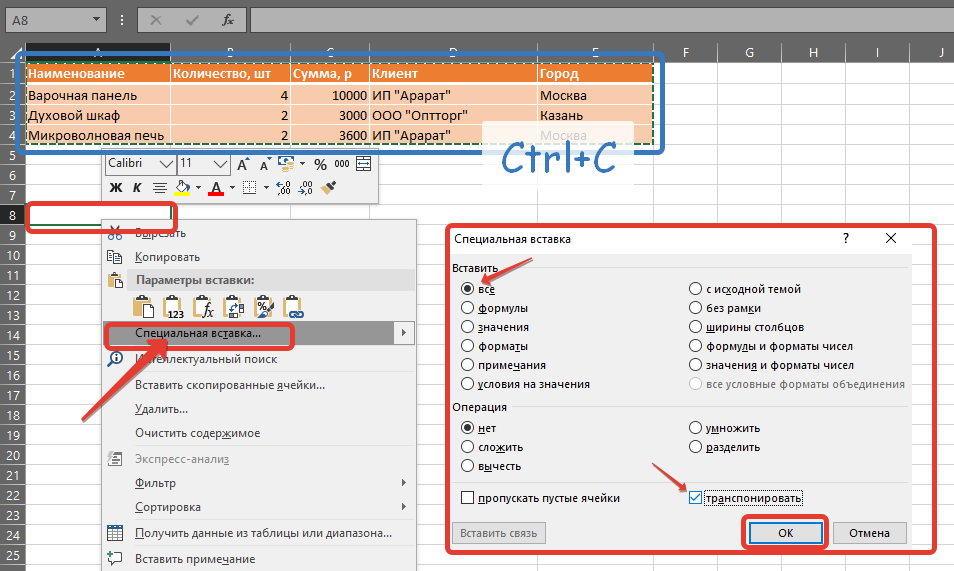Choose the Paste Transpose clipboard icon
The image size is (954, 571).
coord(235,306)
